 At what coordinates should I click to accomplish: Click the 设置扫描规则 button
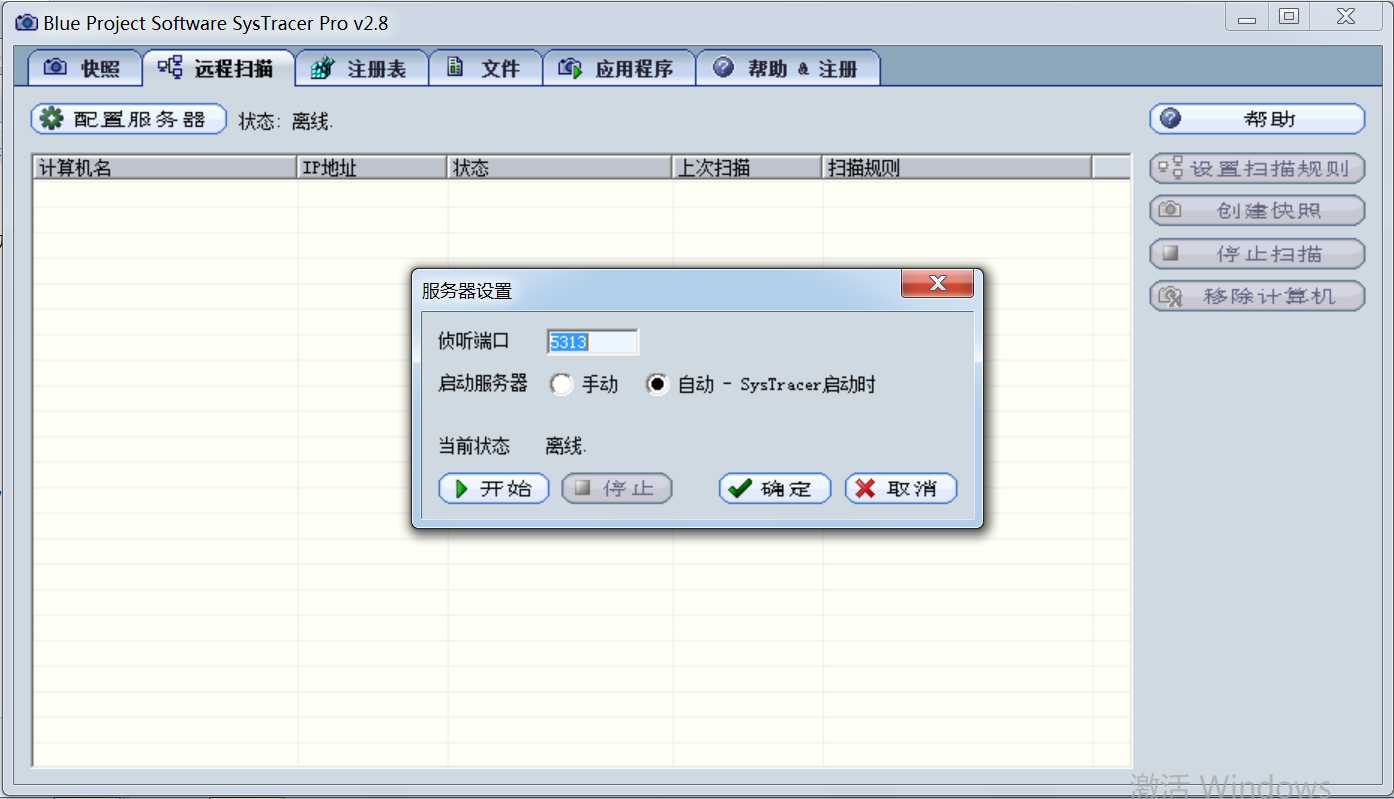pyautogui.click(x=1257, y=169)
